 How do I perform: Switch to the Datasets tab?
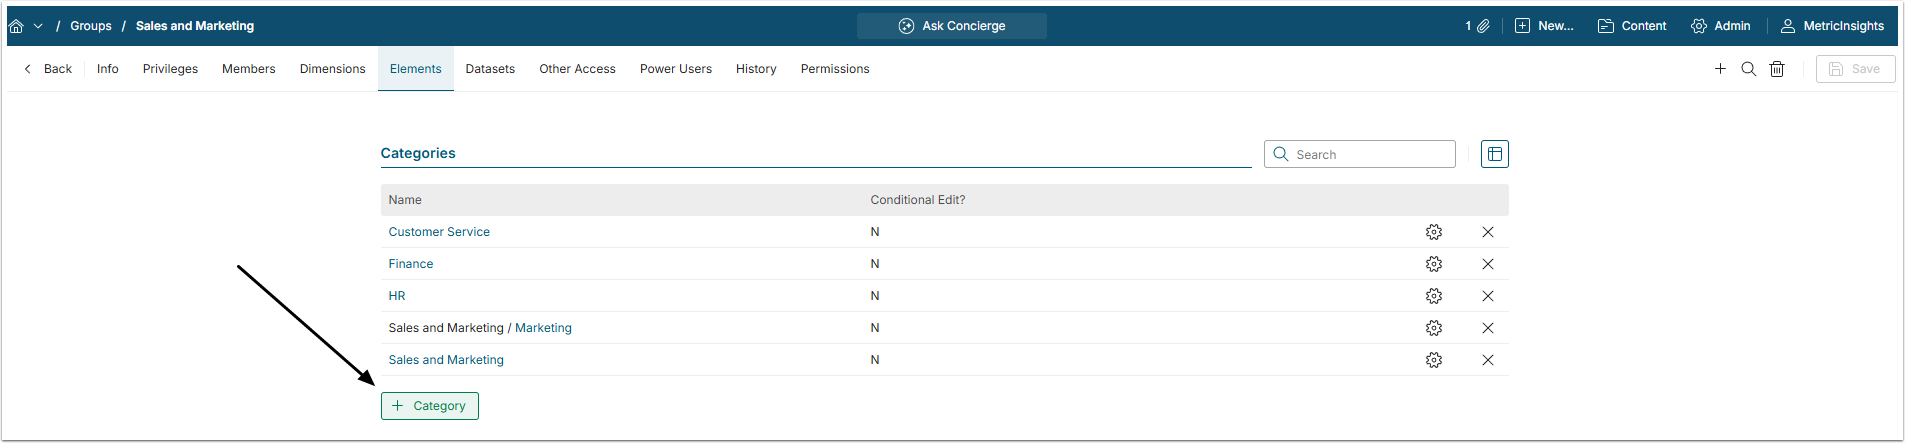(490, 69)
